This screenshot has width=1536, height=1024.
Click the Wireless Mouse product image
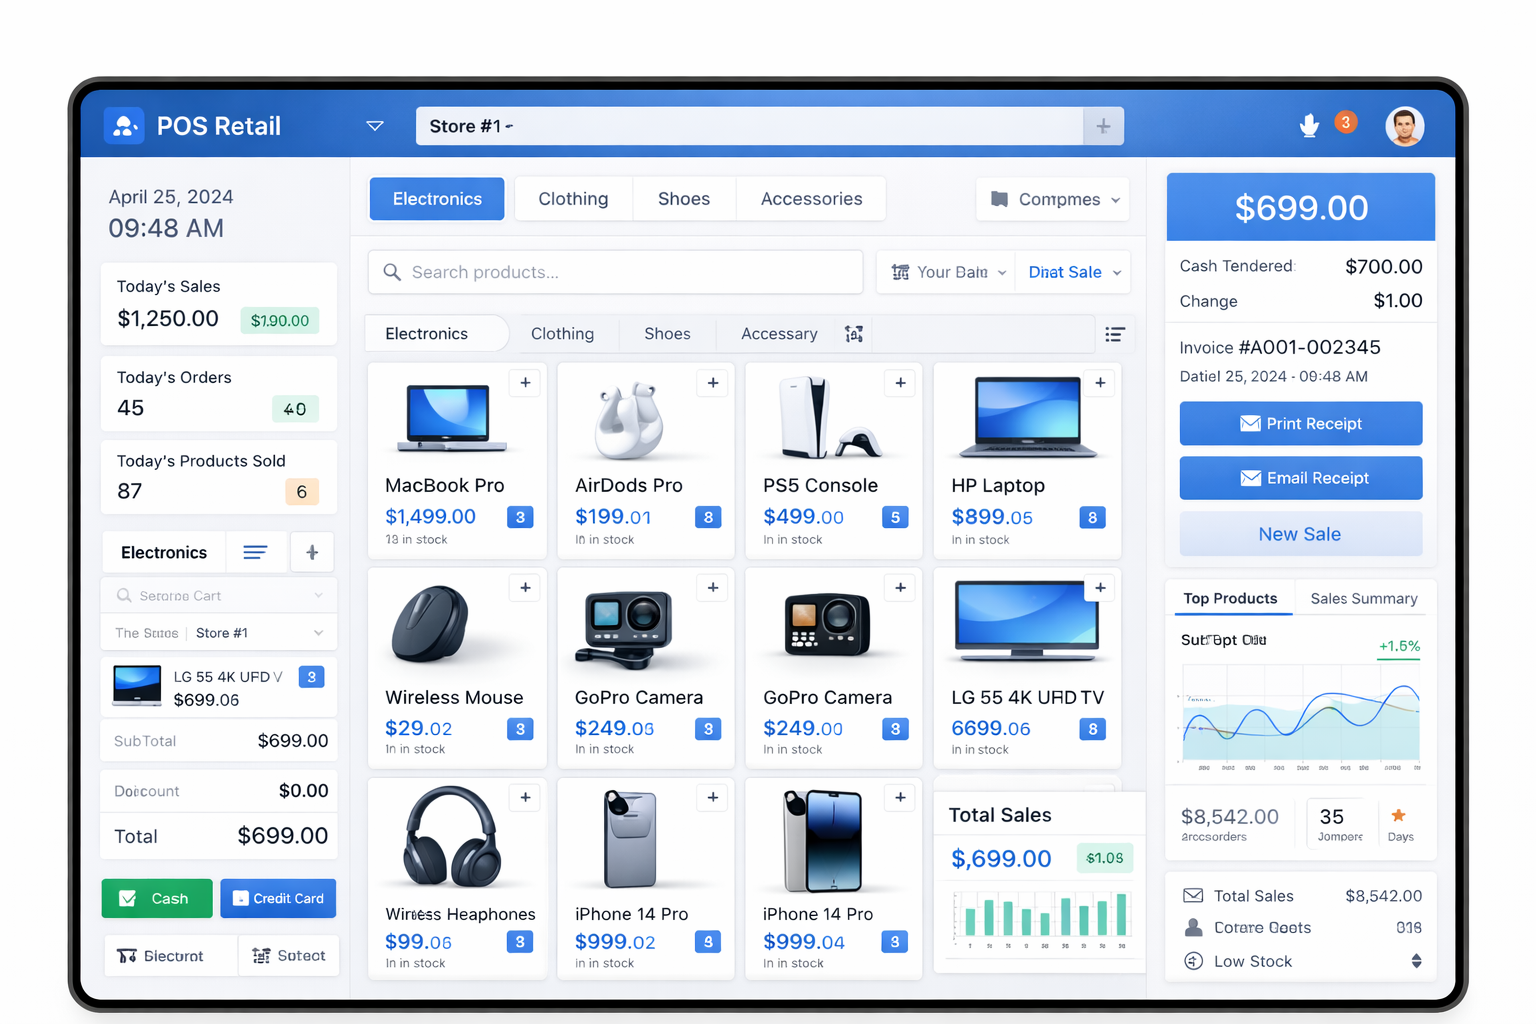click(x=431, y=625)
